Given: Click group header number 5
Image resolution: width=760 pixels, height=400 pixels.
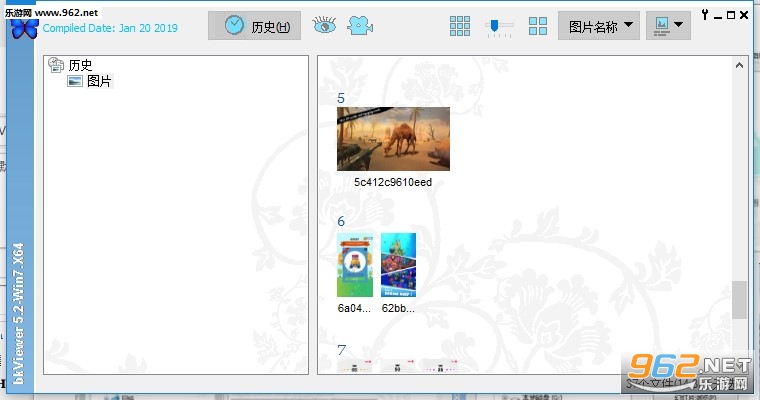Looking at the screenshot, I should point(341,98).
